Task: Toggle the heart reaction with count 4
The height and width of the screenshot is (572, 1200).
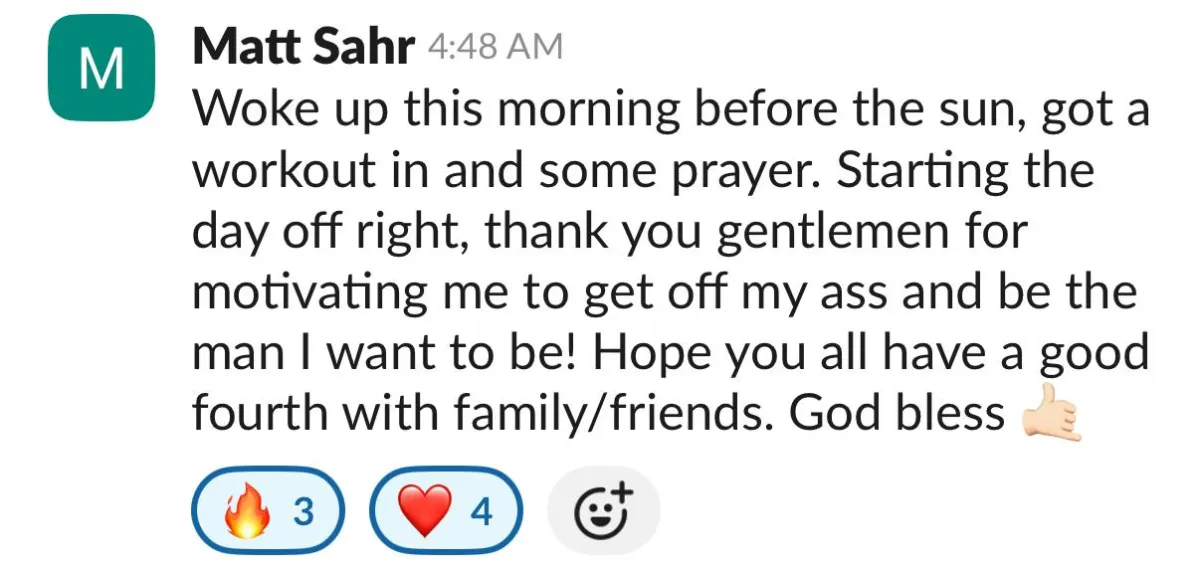Action: click(x=446, y=511)
